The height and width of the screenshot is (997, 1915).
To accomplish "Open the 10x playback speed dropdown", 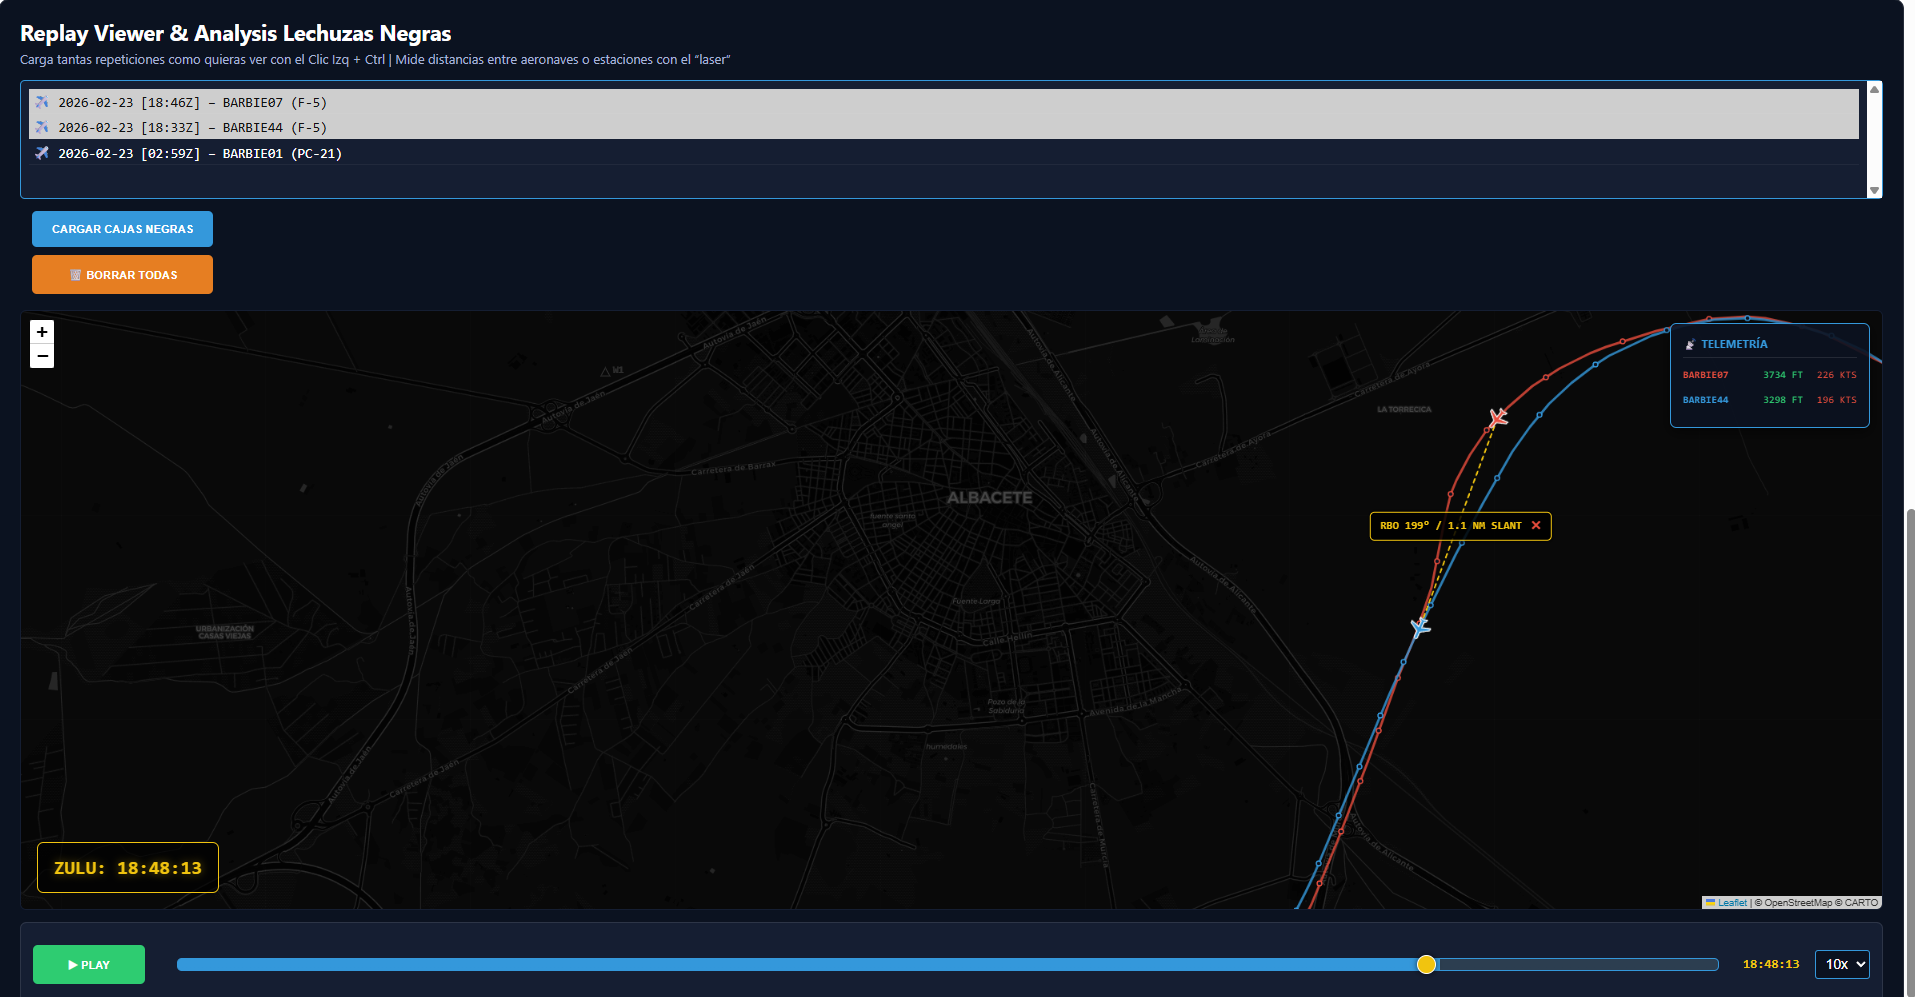I will click(x=1842, y=964).
